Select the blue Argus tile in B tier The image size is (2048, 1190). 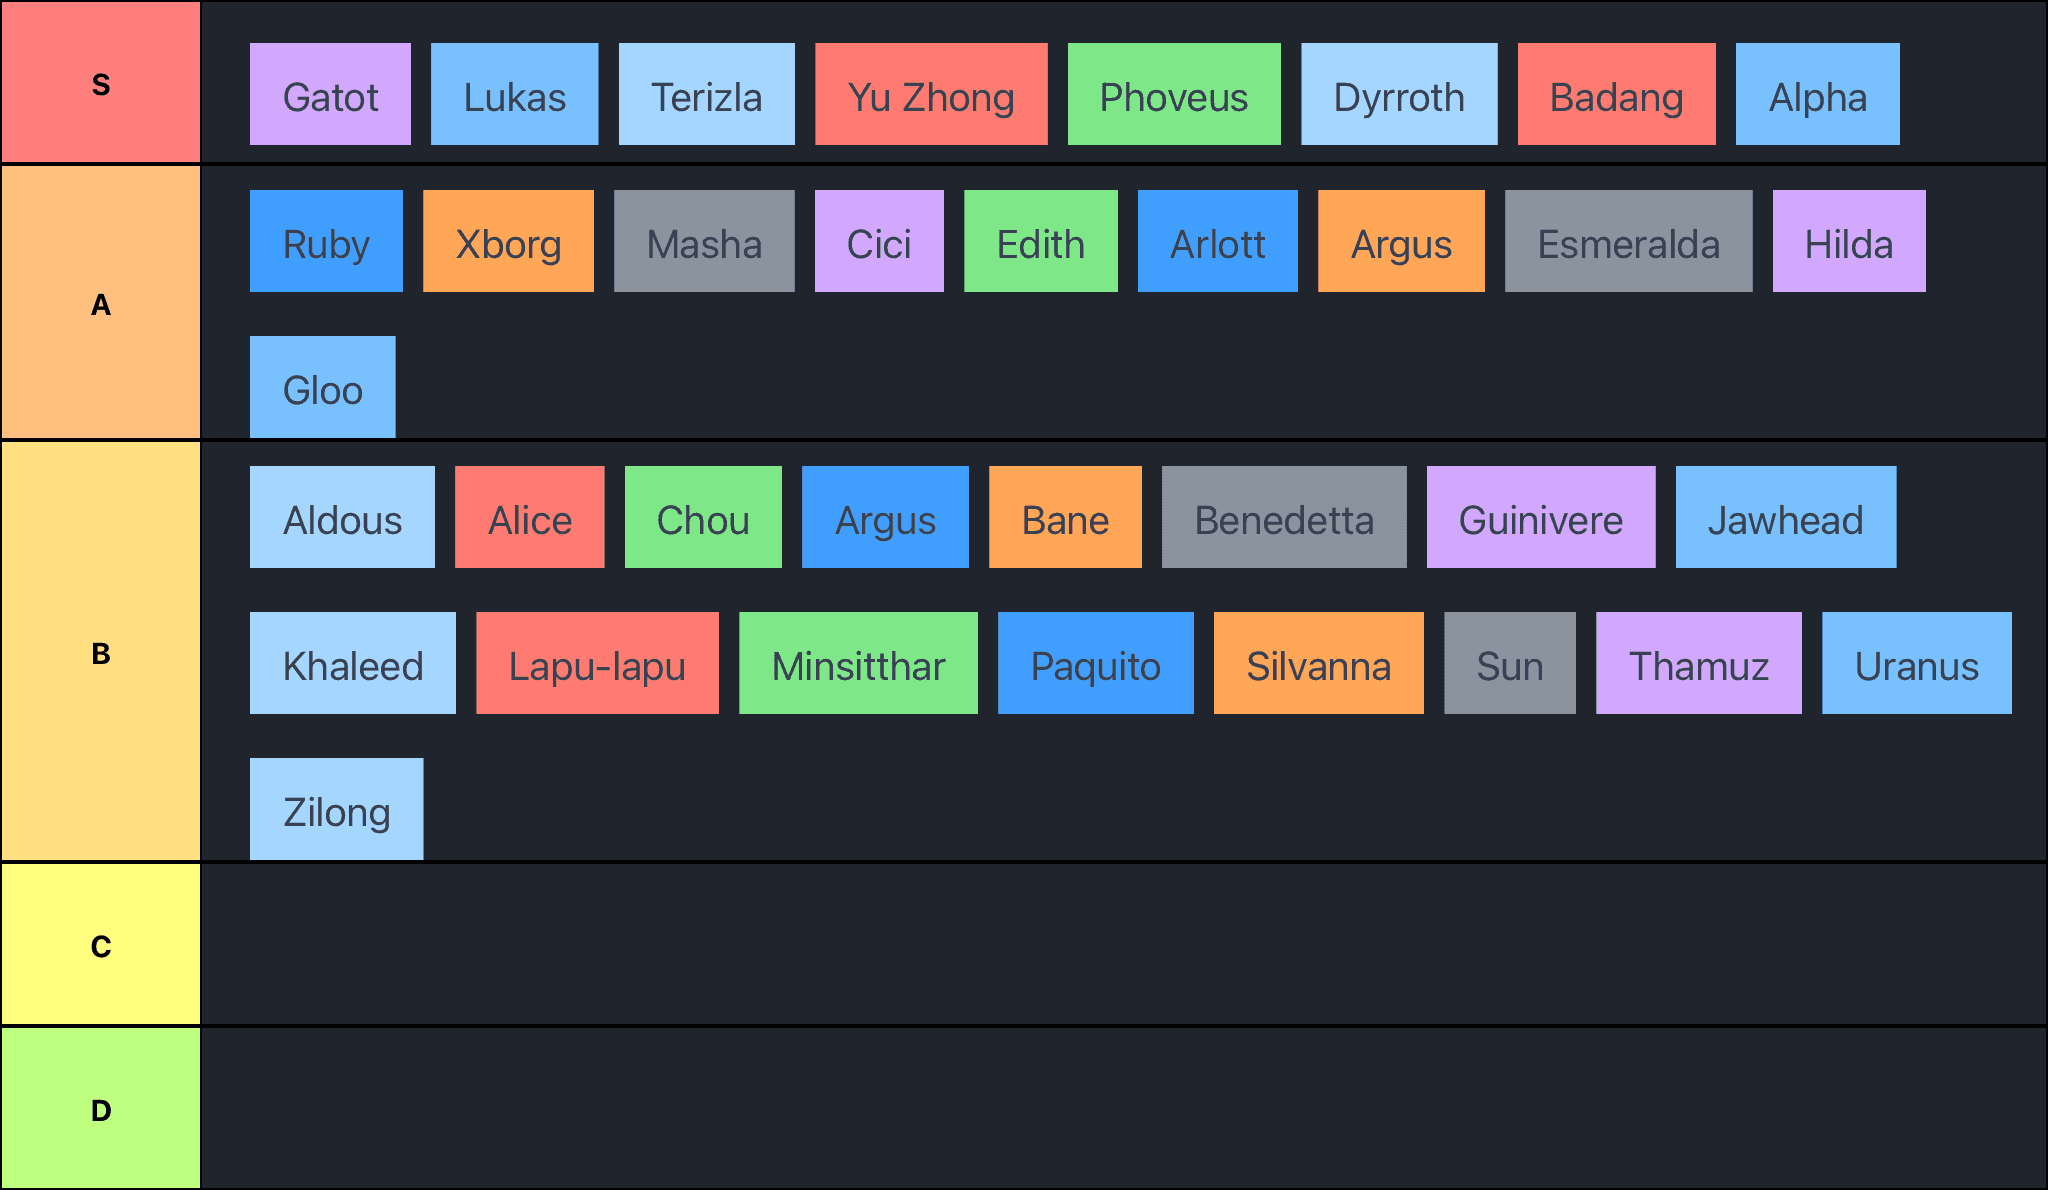pyautogui.click(x=885, y=517)
